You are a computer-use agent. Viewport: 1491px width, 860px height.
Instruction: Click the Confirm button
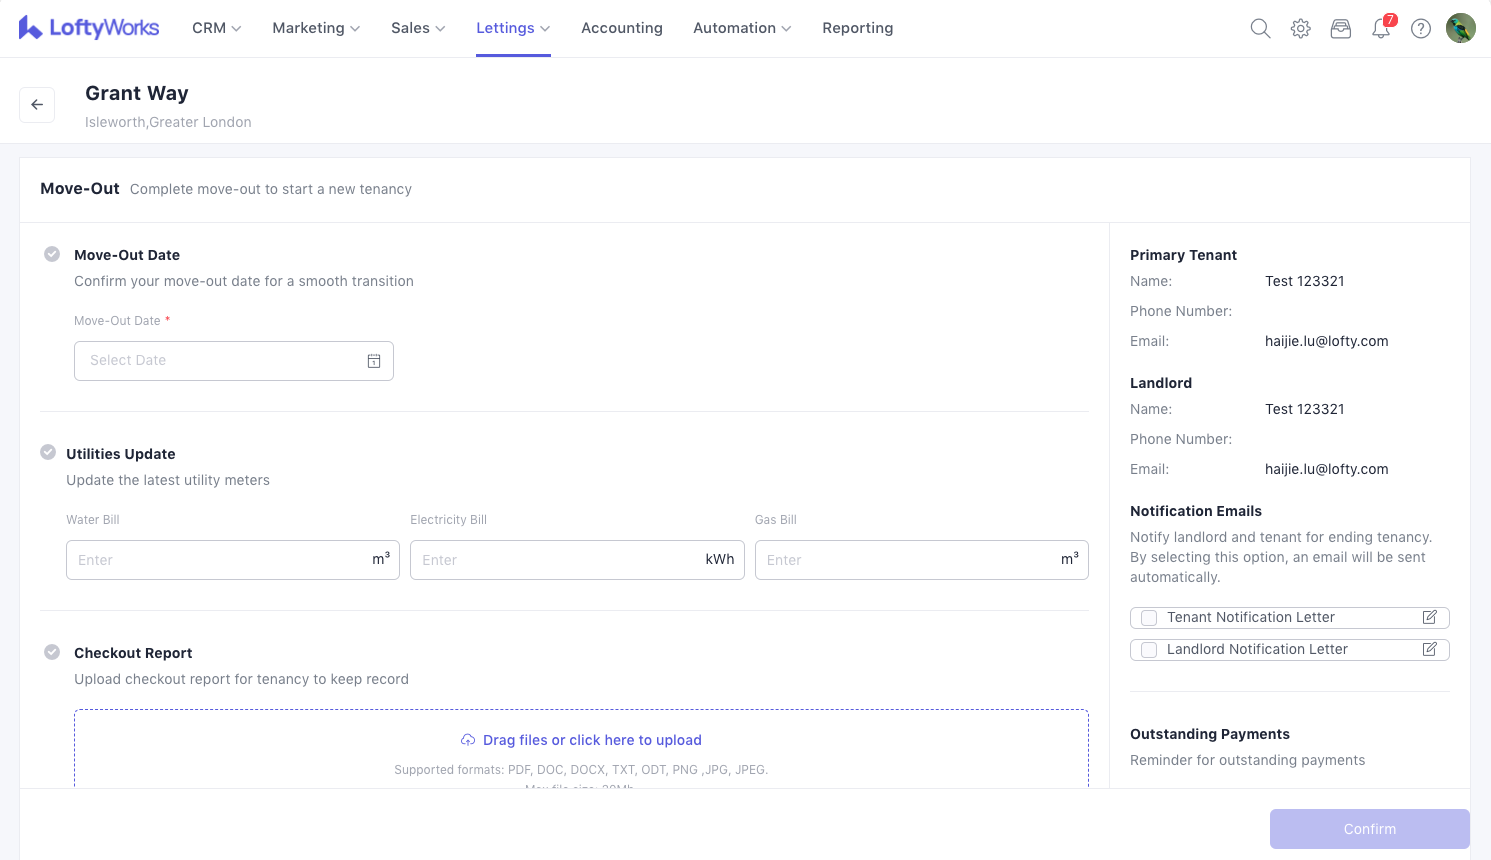(x=1369, y=829)
